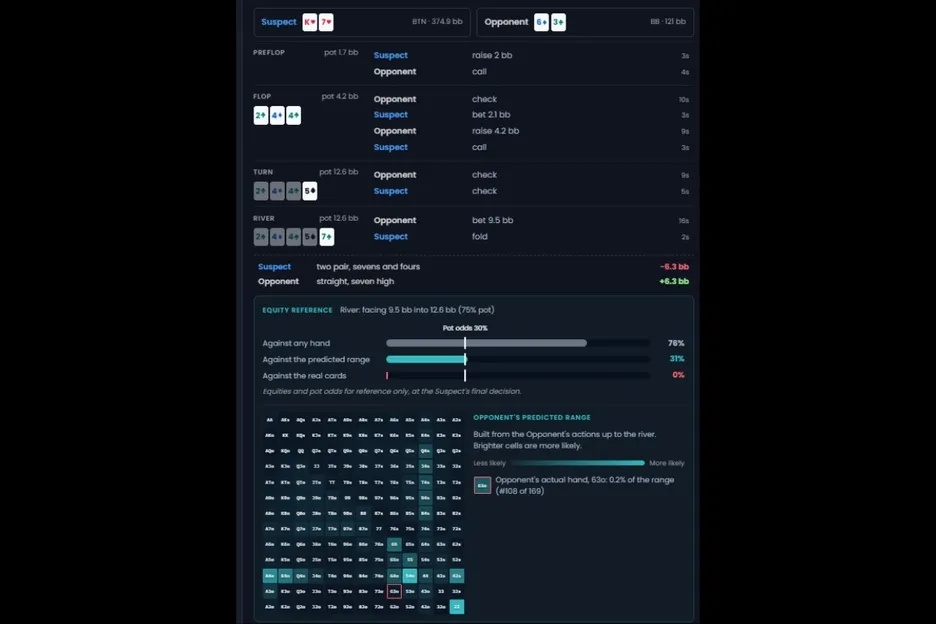The width and height of the screenshot is (936, 624).
Task: Select the 77 cell in the range grid
Action: [x=378, y=528]
